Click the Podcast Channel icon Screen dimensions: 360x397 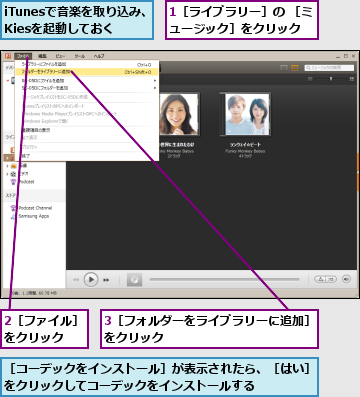pyautogui.click(x=13, y=208)
